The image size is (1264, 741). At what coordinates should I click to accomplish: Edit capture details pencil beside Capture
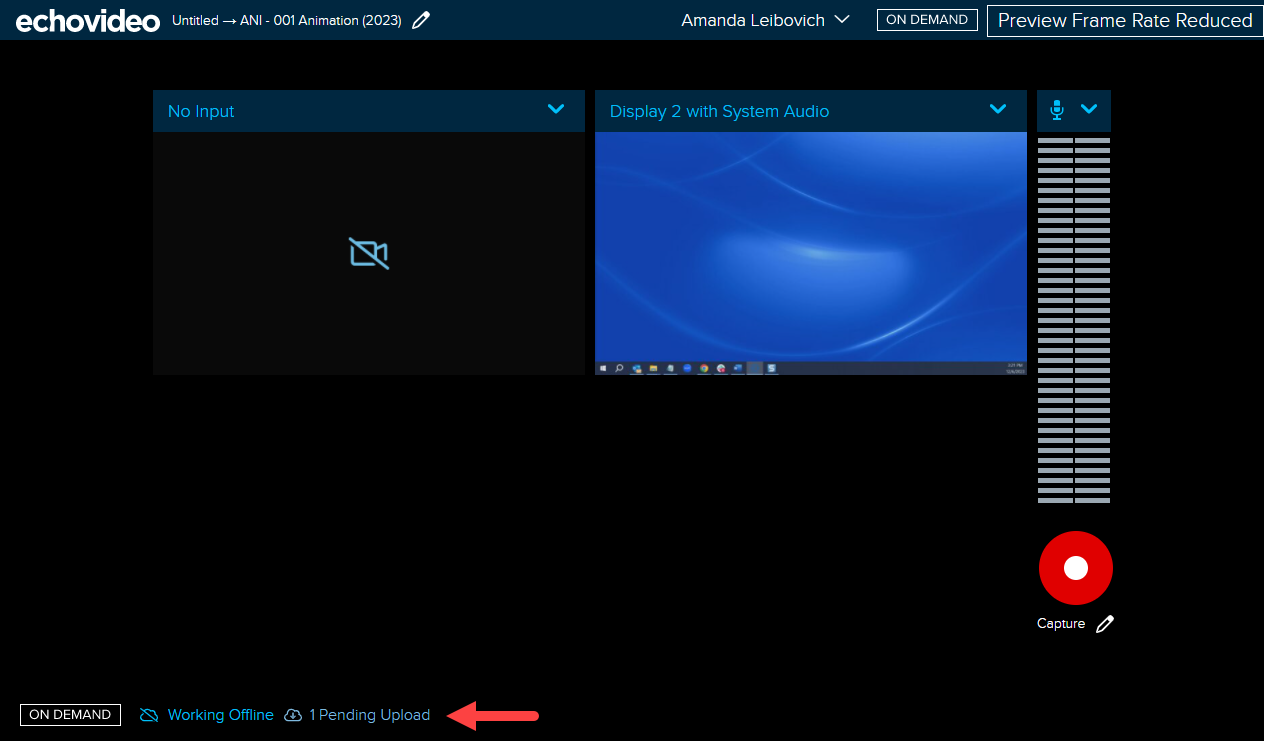click(1104, 624)
